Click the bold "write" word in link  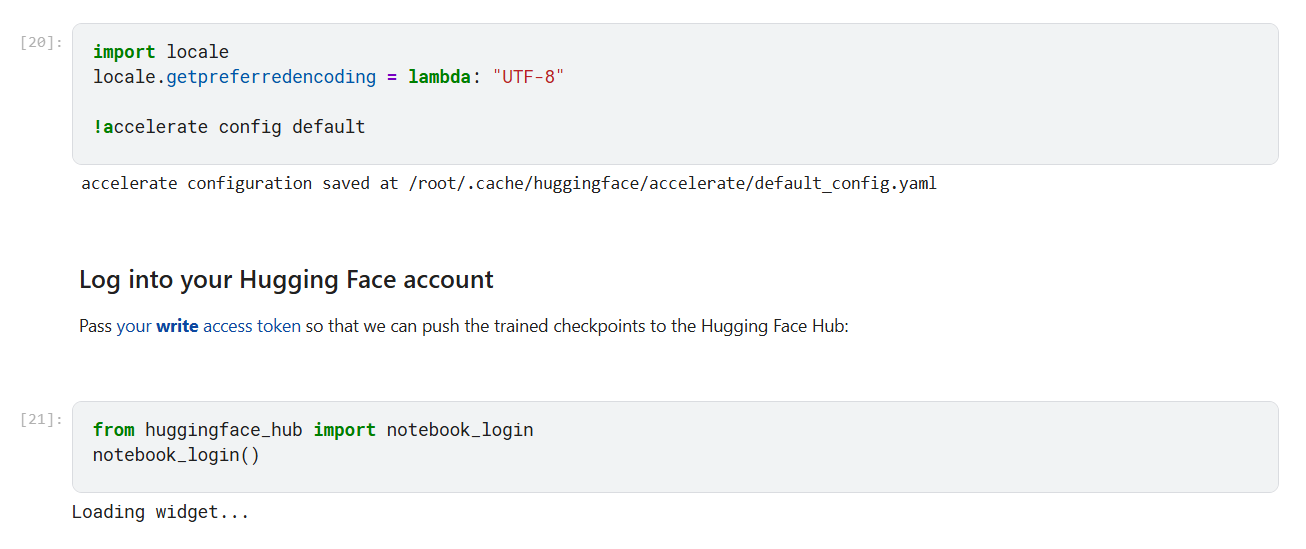(x=177, y=326)
